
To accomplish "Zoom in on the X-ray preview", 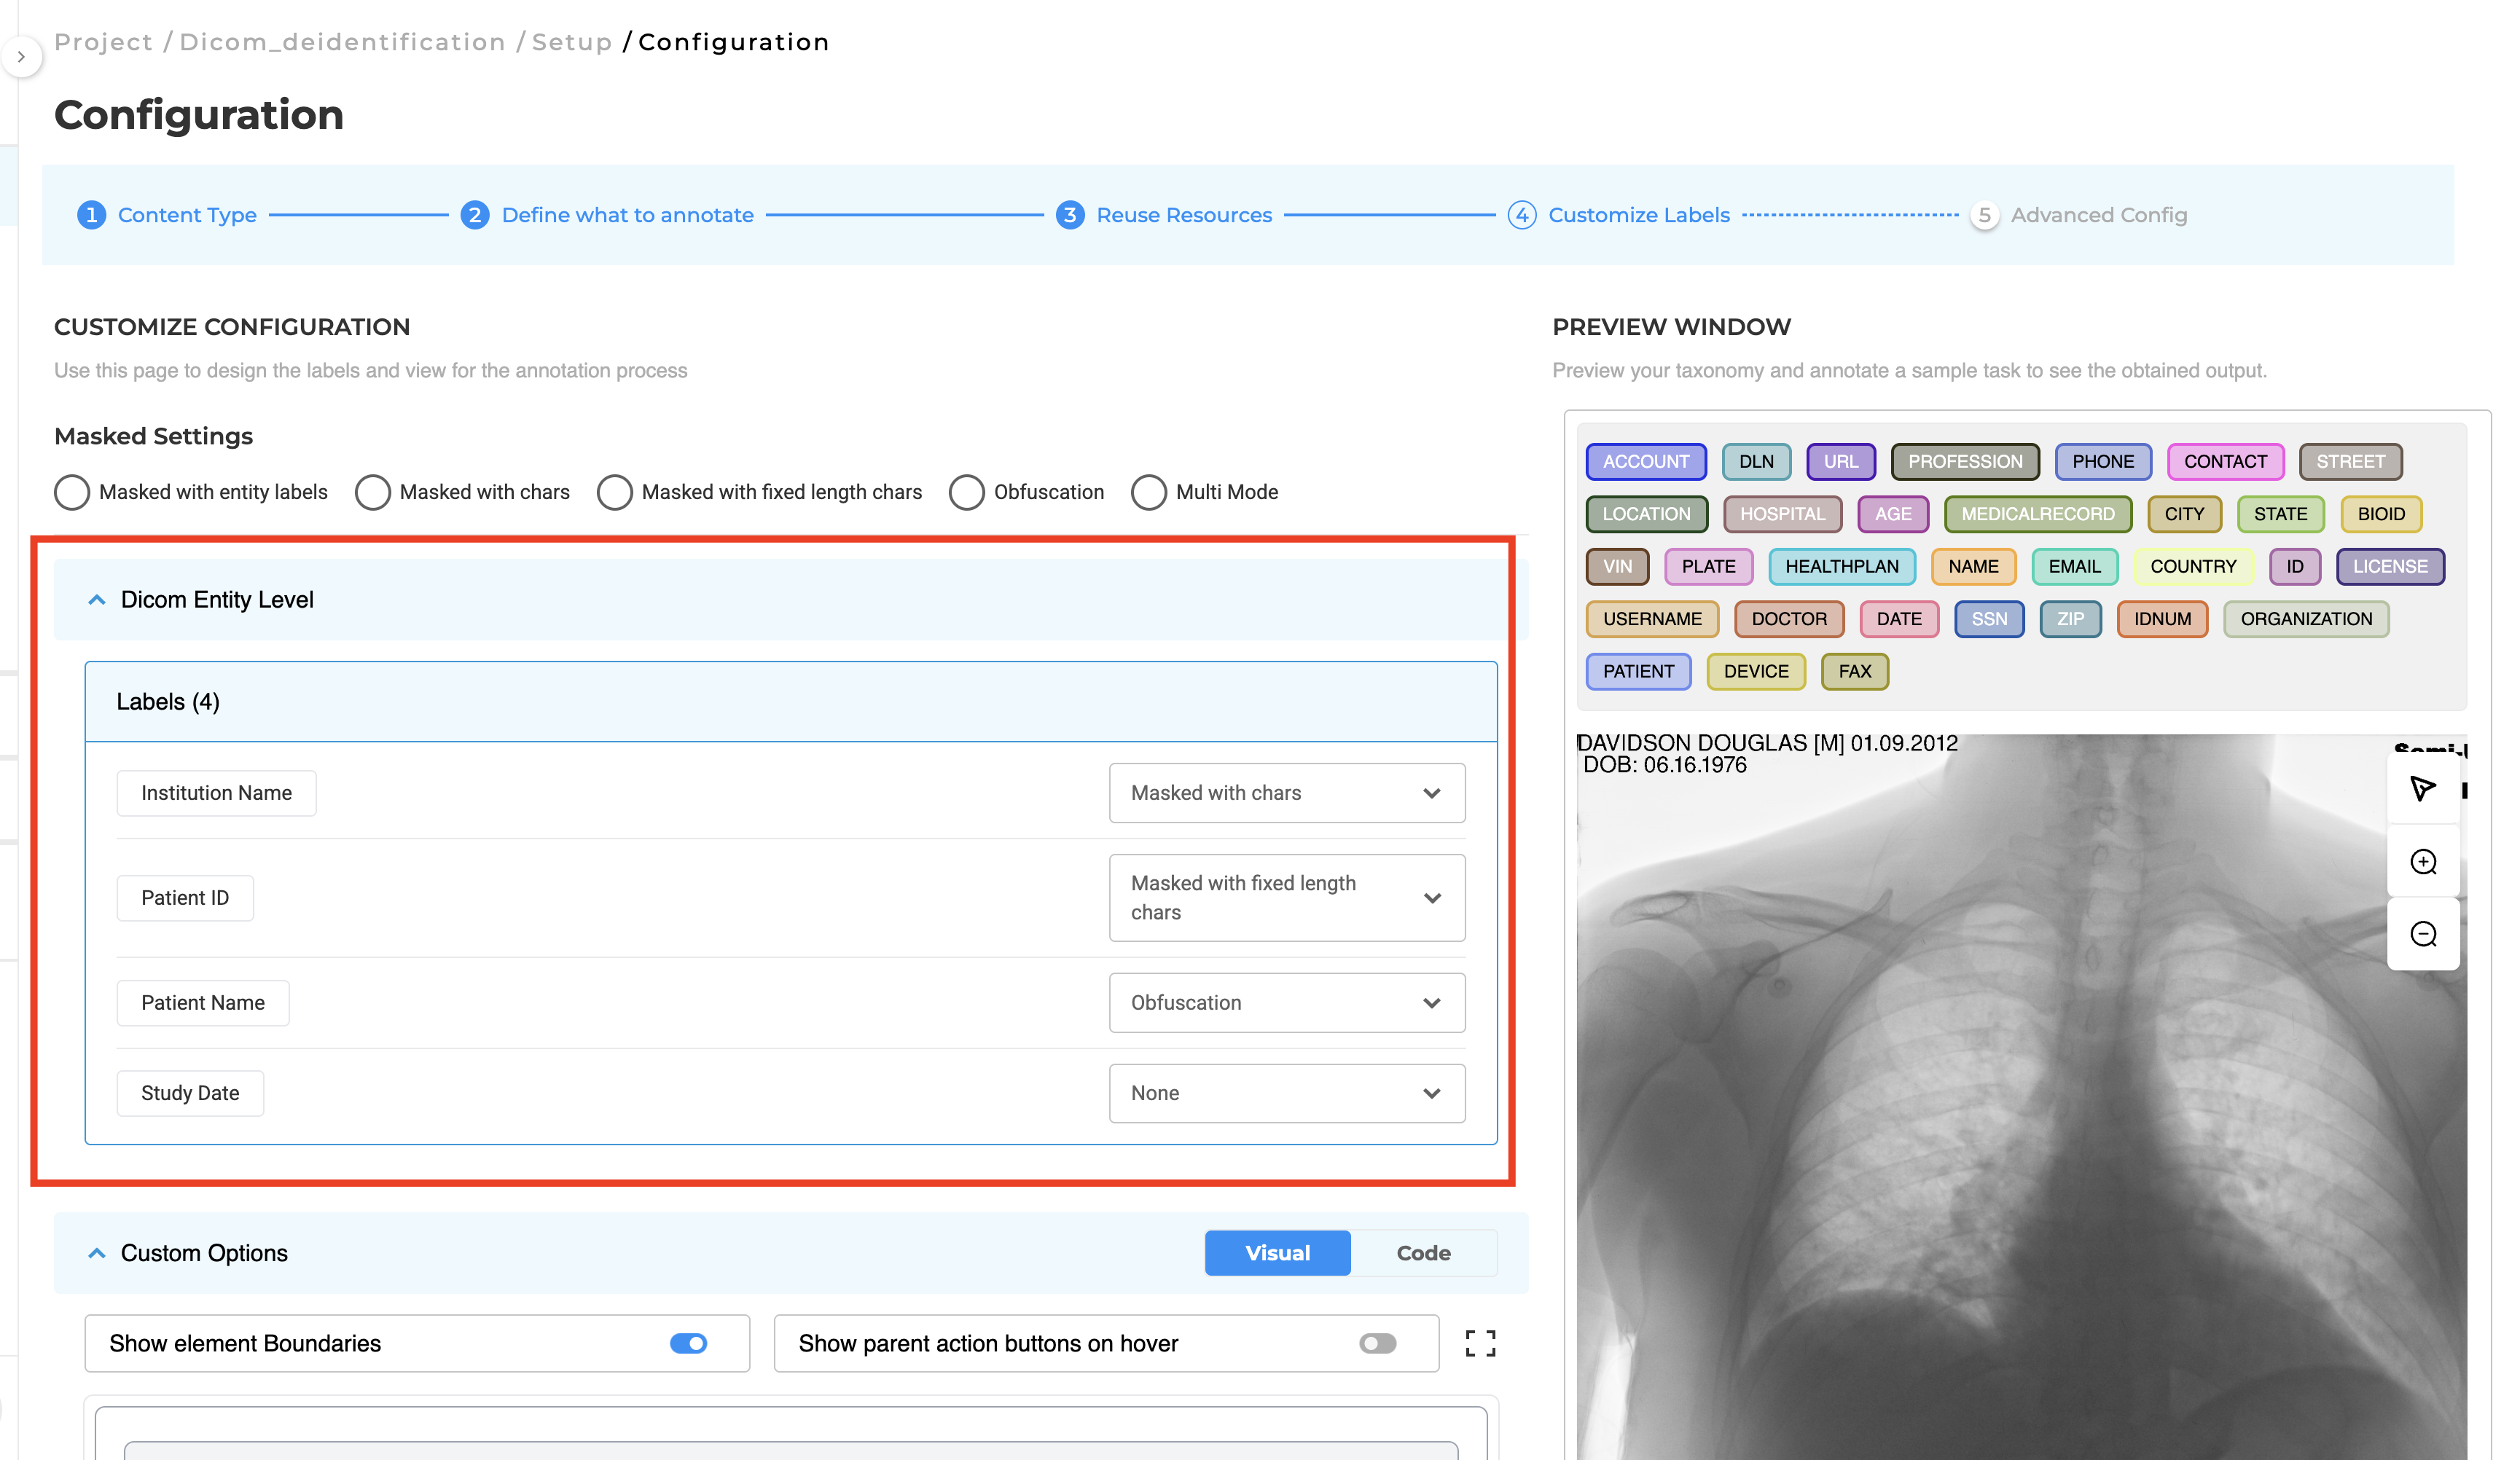I will point(2422,861).
